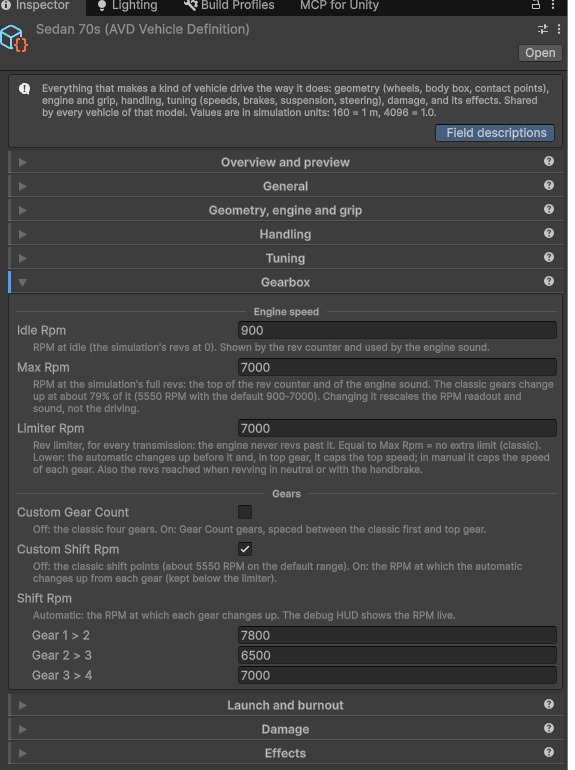Image resolution: width=575 pixels, height=770 pixels.
Task: Click the Custom Gear Count label
Action: pos(73,512)
